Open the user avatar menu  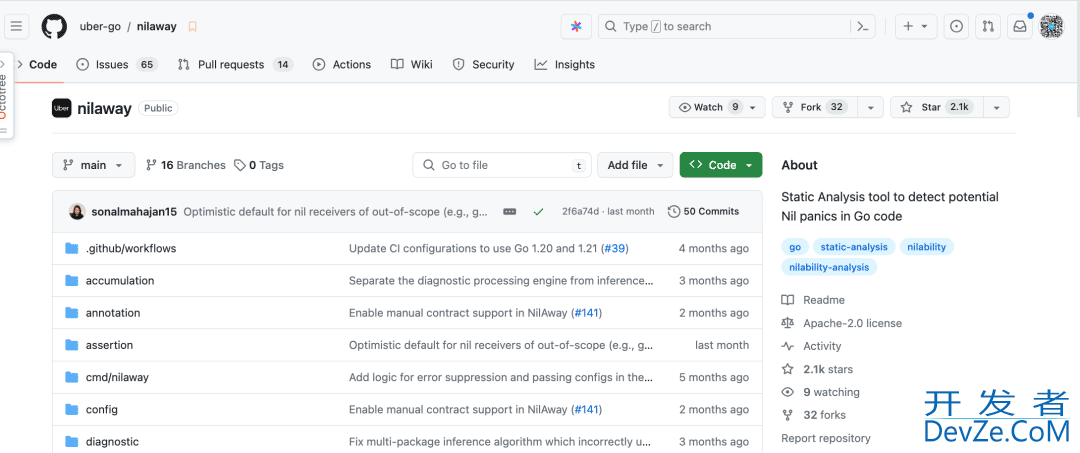click(1051, 26)
